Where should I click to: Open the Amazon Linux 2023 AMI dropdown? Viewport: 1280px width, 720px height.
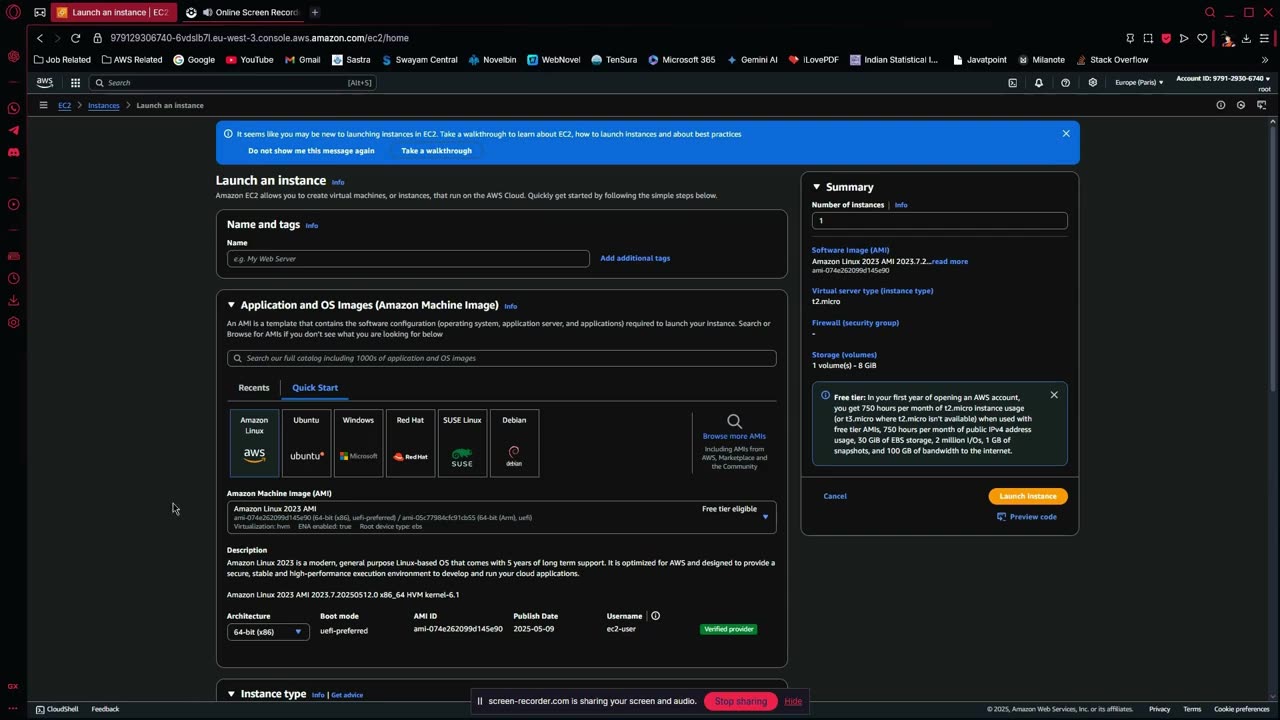pyautogui.click(x=501, y=517)
